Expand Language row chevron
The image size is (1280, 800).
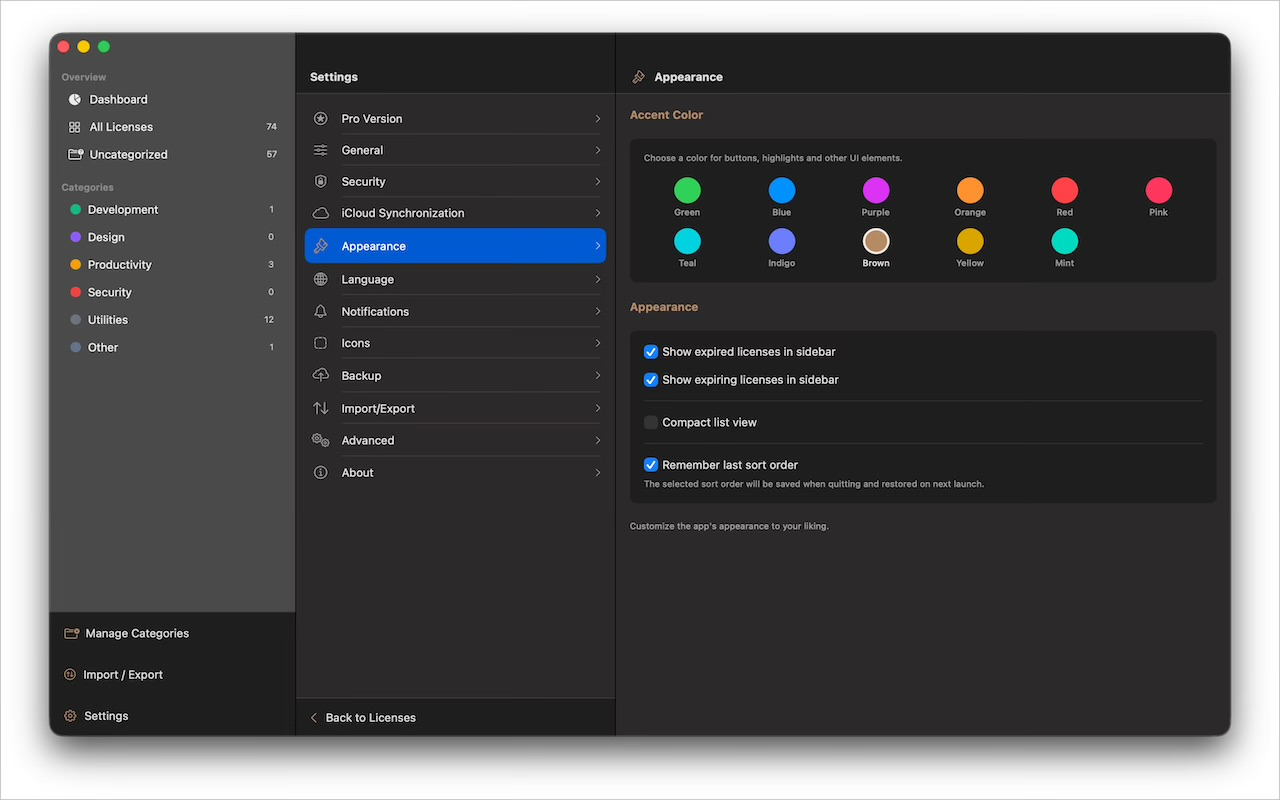point(598,280)
